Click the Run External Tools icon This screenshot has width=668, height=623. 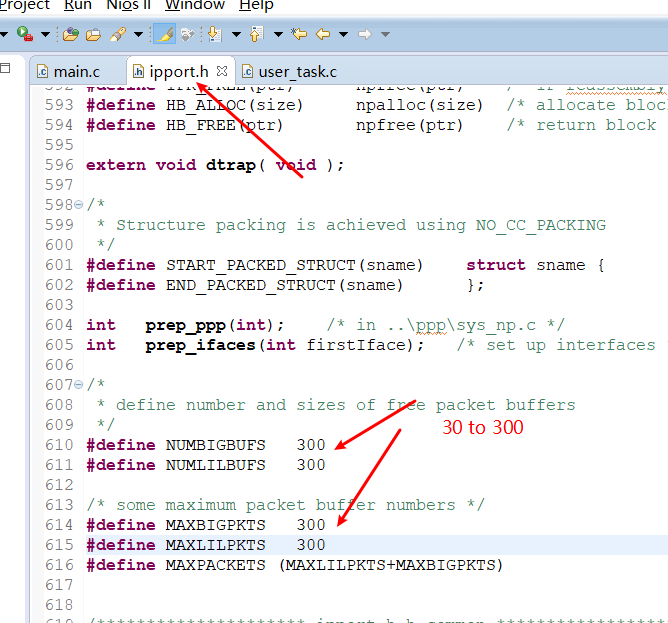[25, 34]
